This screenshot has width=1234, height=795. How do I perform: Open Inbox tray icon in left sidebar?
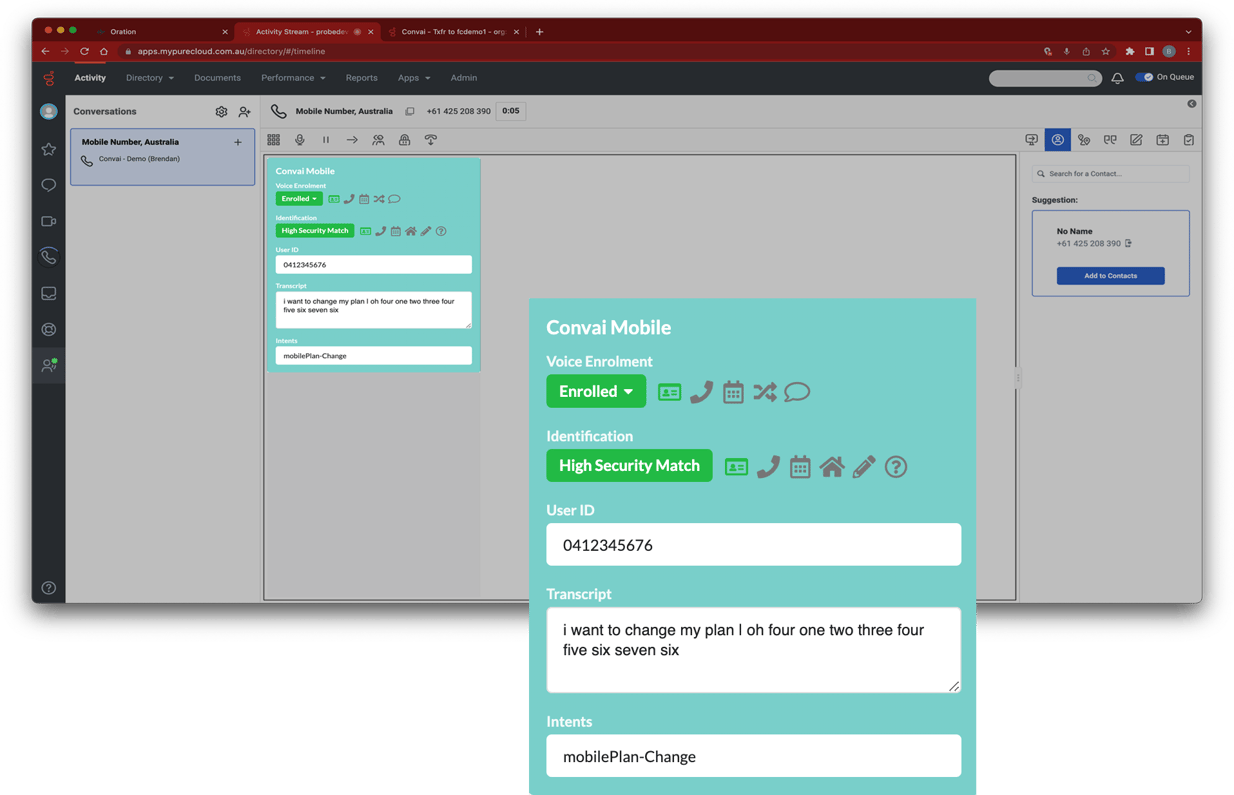click(x=49, y=293)
